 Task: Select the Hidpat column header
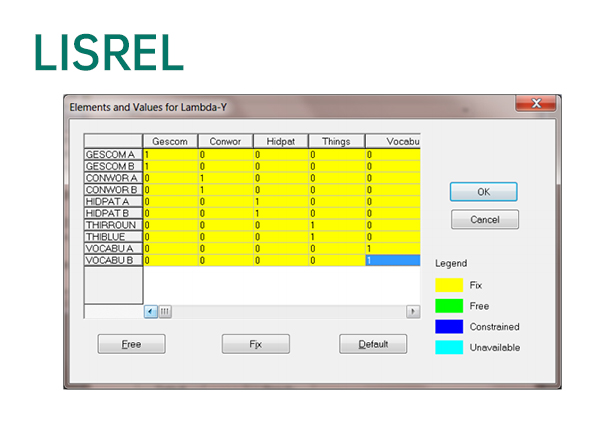tap(280, 141)
